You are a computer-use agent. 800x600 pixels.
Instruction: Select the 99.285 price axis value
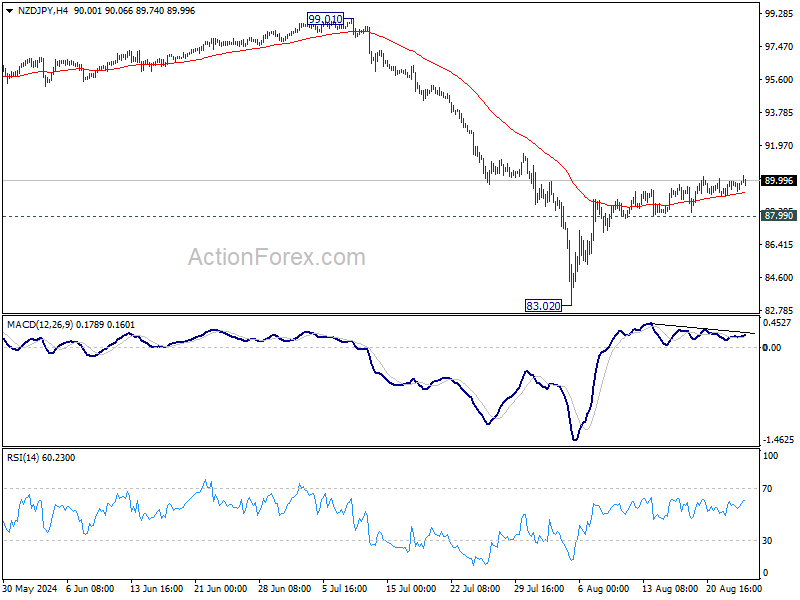779,14
